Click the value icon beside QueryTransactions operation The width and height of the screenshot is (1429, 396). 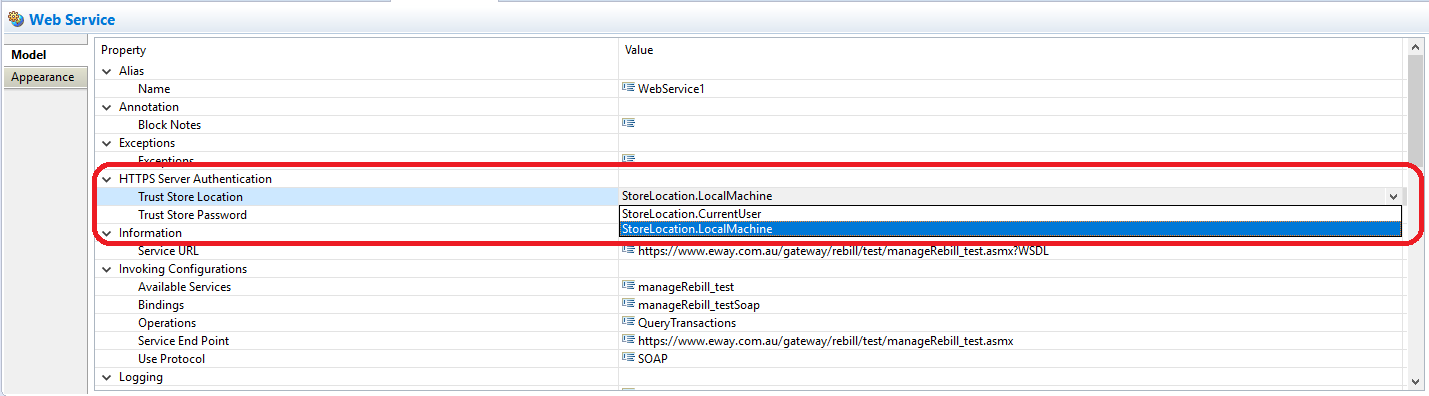(x=628, y=322)
